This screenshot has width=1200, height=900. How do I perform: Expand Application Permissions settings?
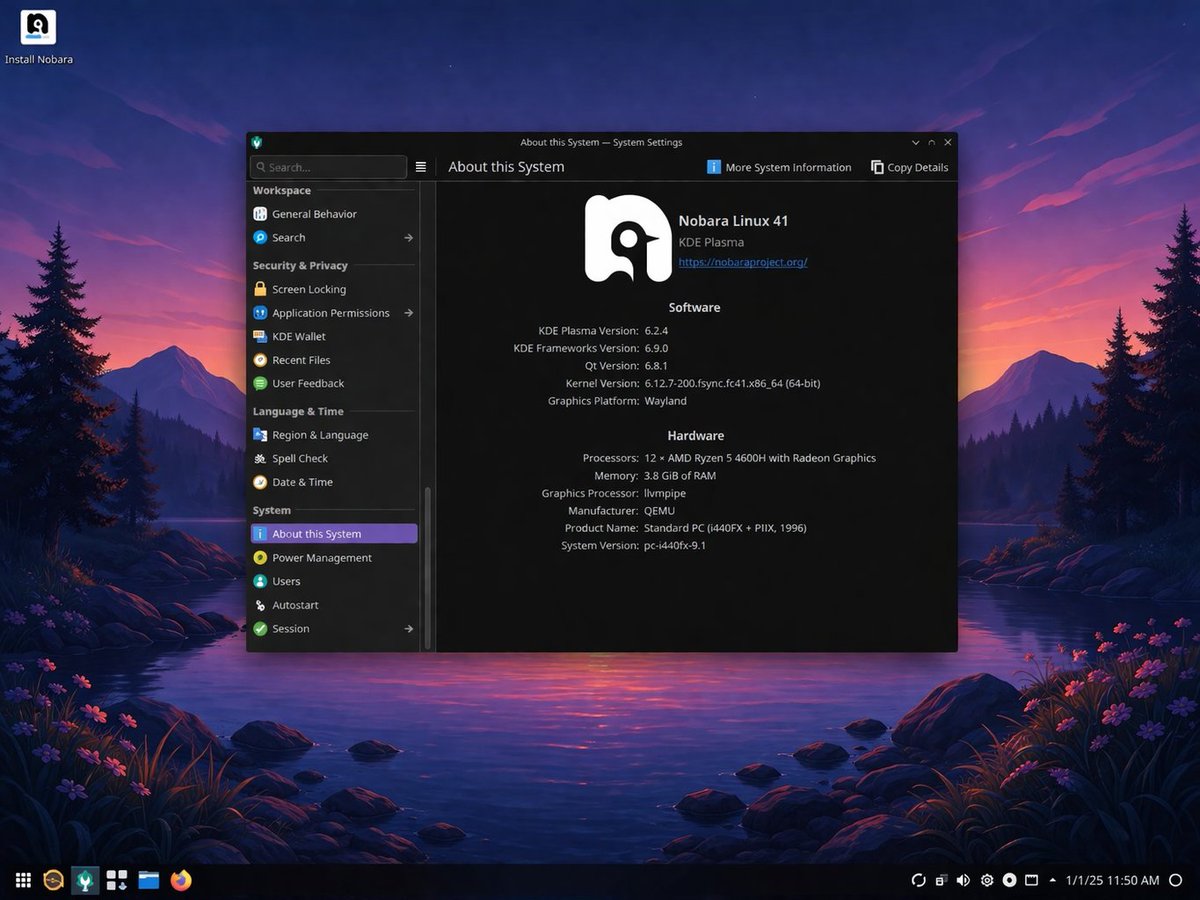(334, 313)
